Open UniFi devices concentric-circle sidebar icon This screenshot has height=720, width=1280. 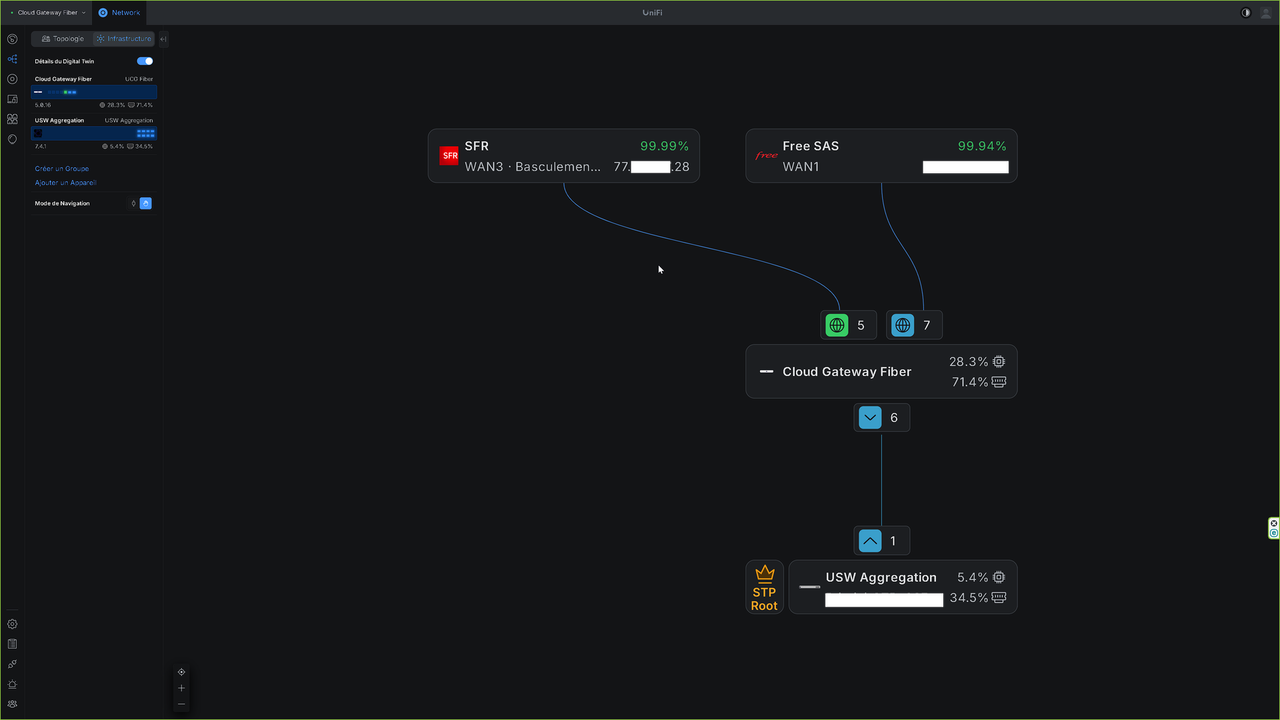tap(12, 79)
